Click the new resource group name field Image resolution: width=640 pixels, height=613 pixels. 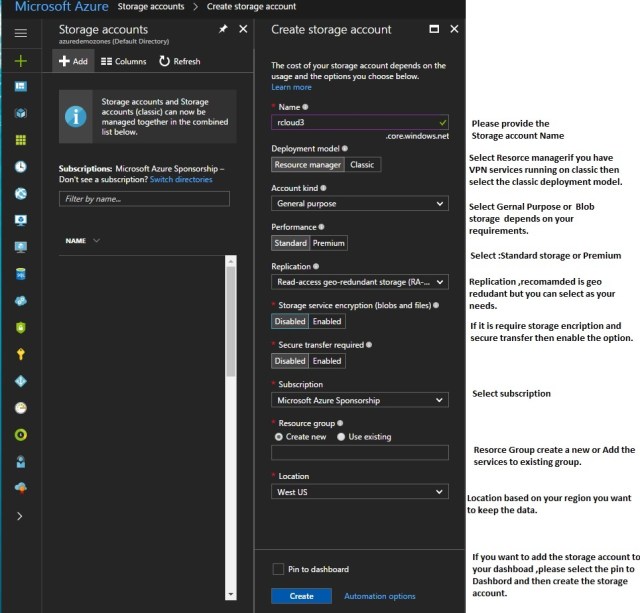[360, 453]
